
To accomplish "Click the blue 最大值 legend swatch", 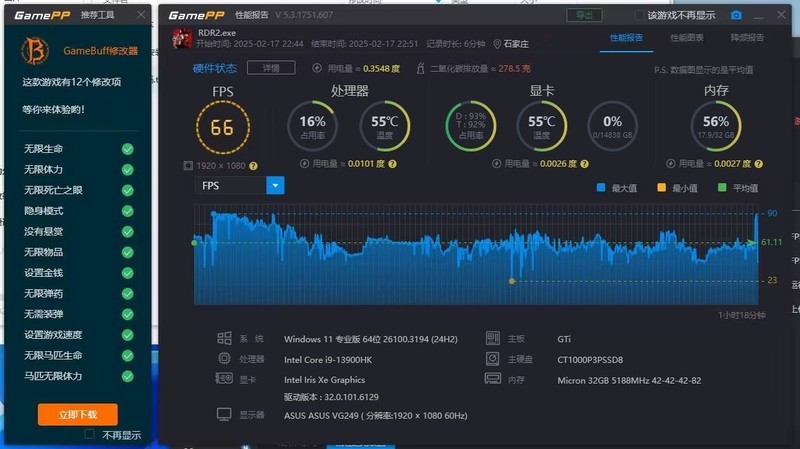I will pos(601,188).
